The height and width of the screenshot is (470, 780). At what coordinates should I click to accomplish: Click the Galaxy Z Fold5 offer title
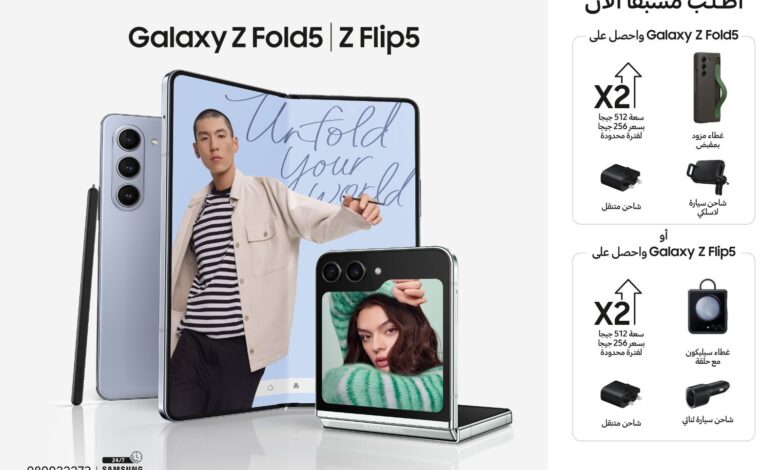(x=664, y=36)
